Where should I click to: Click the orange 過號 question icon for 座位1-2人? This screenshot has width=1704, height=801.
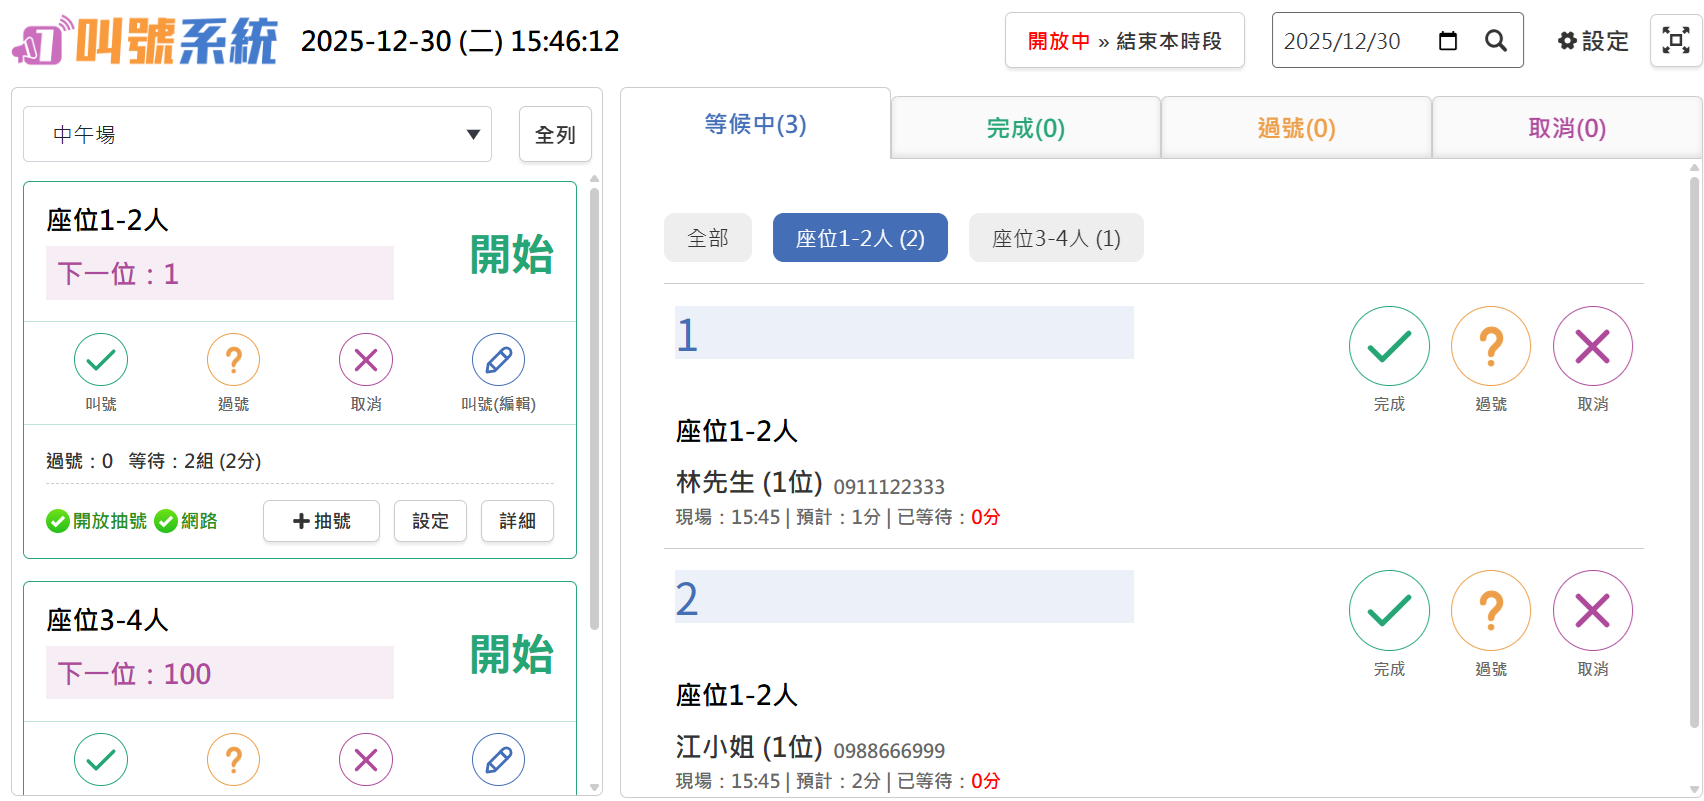pos(233,360)
